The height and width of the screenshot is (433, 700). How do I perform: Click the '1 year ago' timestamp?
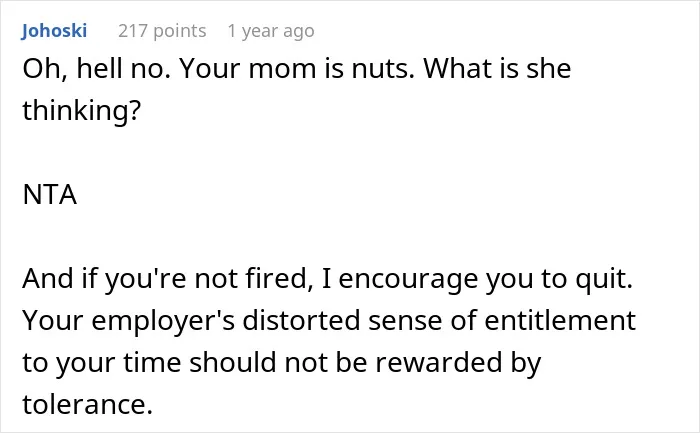[x=271, y=31]
